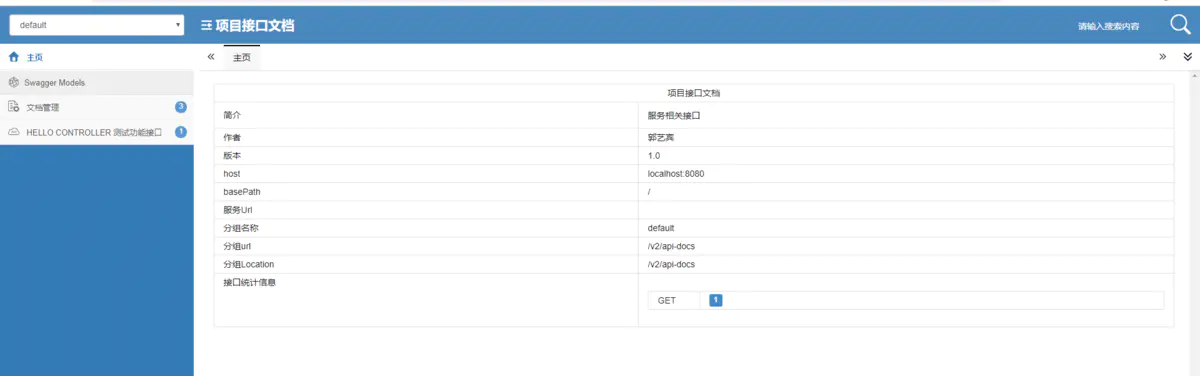Click the hamburger menu icon beside 项目接口文档

click(206, 25)
